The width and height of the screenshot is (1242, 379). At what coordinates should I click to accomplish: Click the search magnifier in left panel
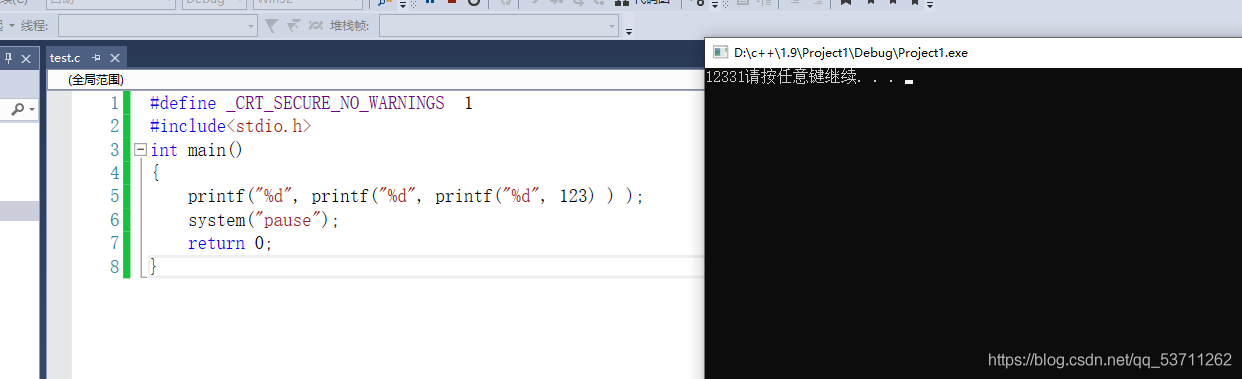[18, 109]
